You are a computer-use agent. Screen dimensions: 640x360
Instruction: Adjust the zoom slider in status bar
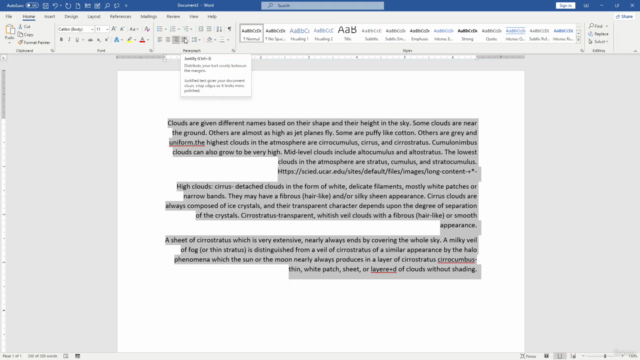coord(605,356)
